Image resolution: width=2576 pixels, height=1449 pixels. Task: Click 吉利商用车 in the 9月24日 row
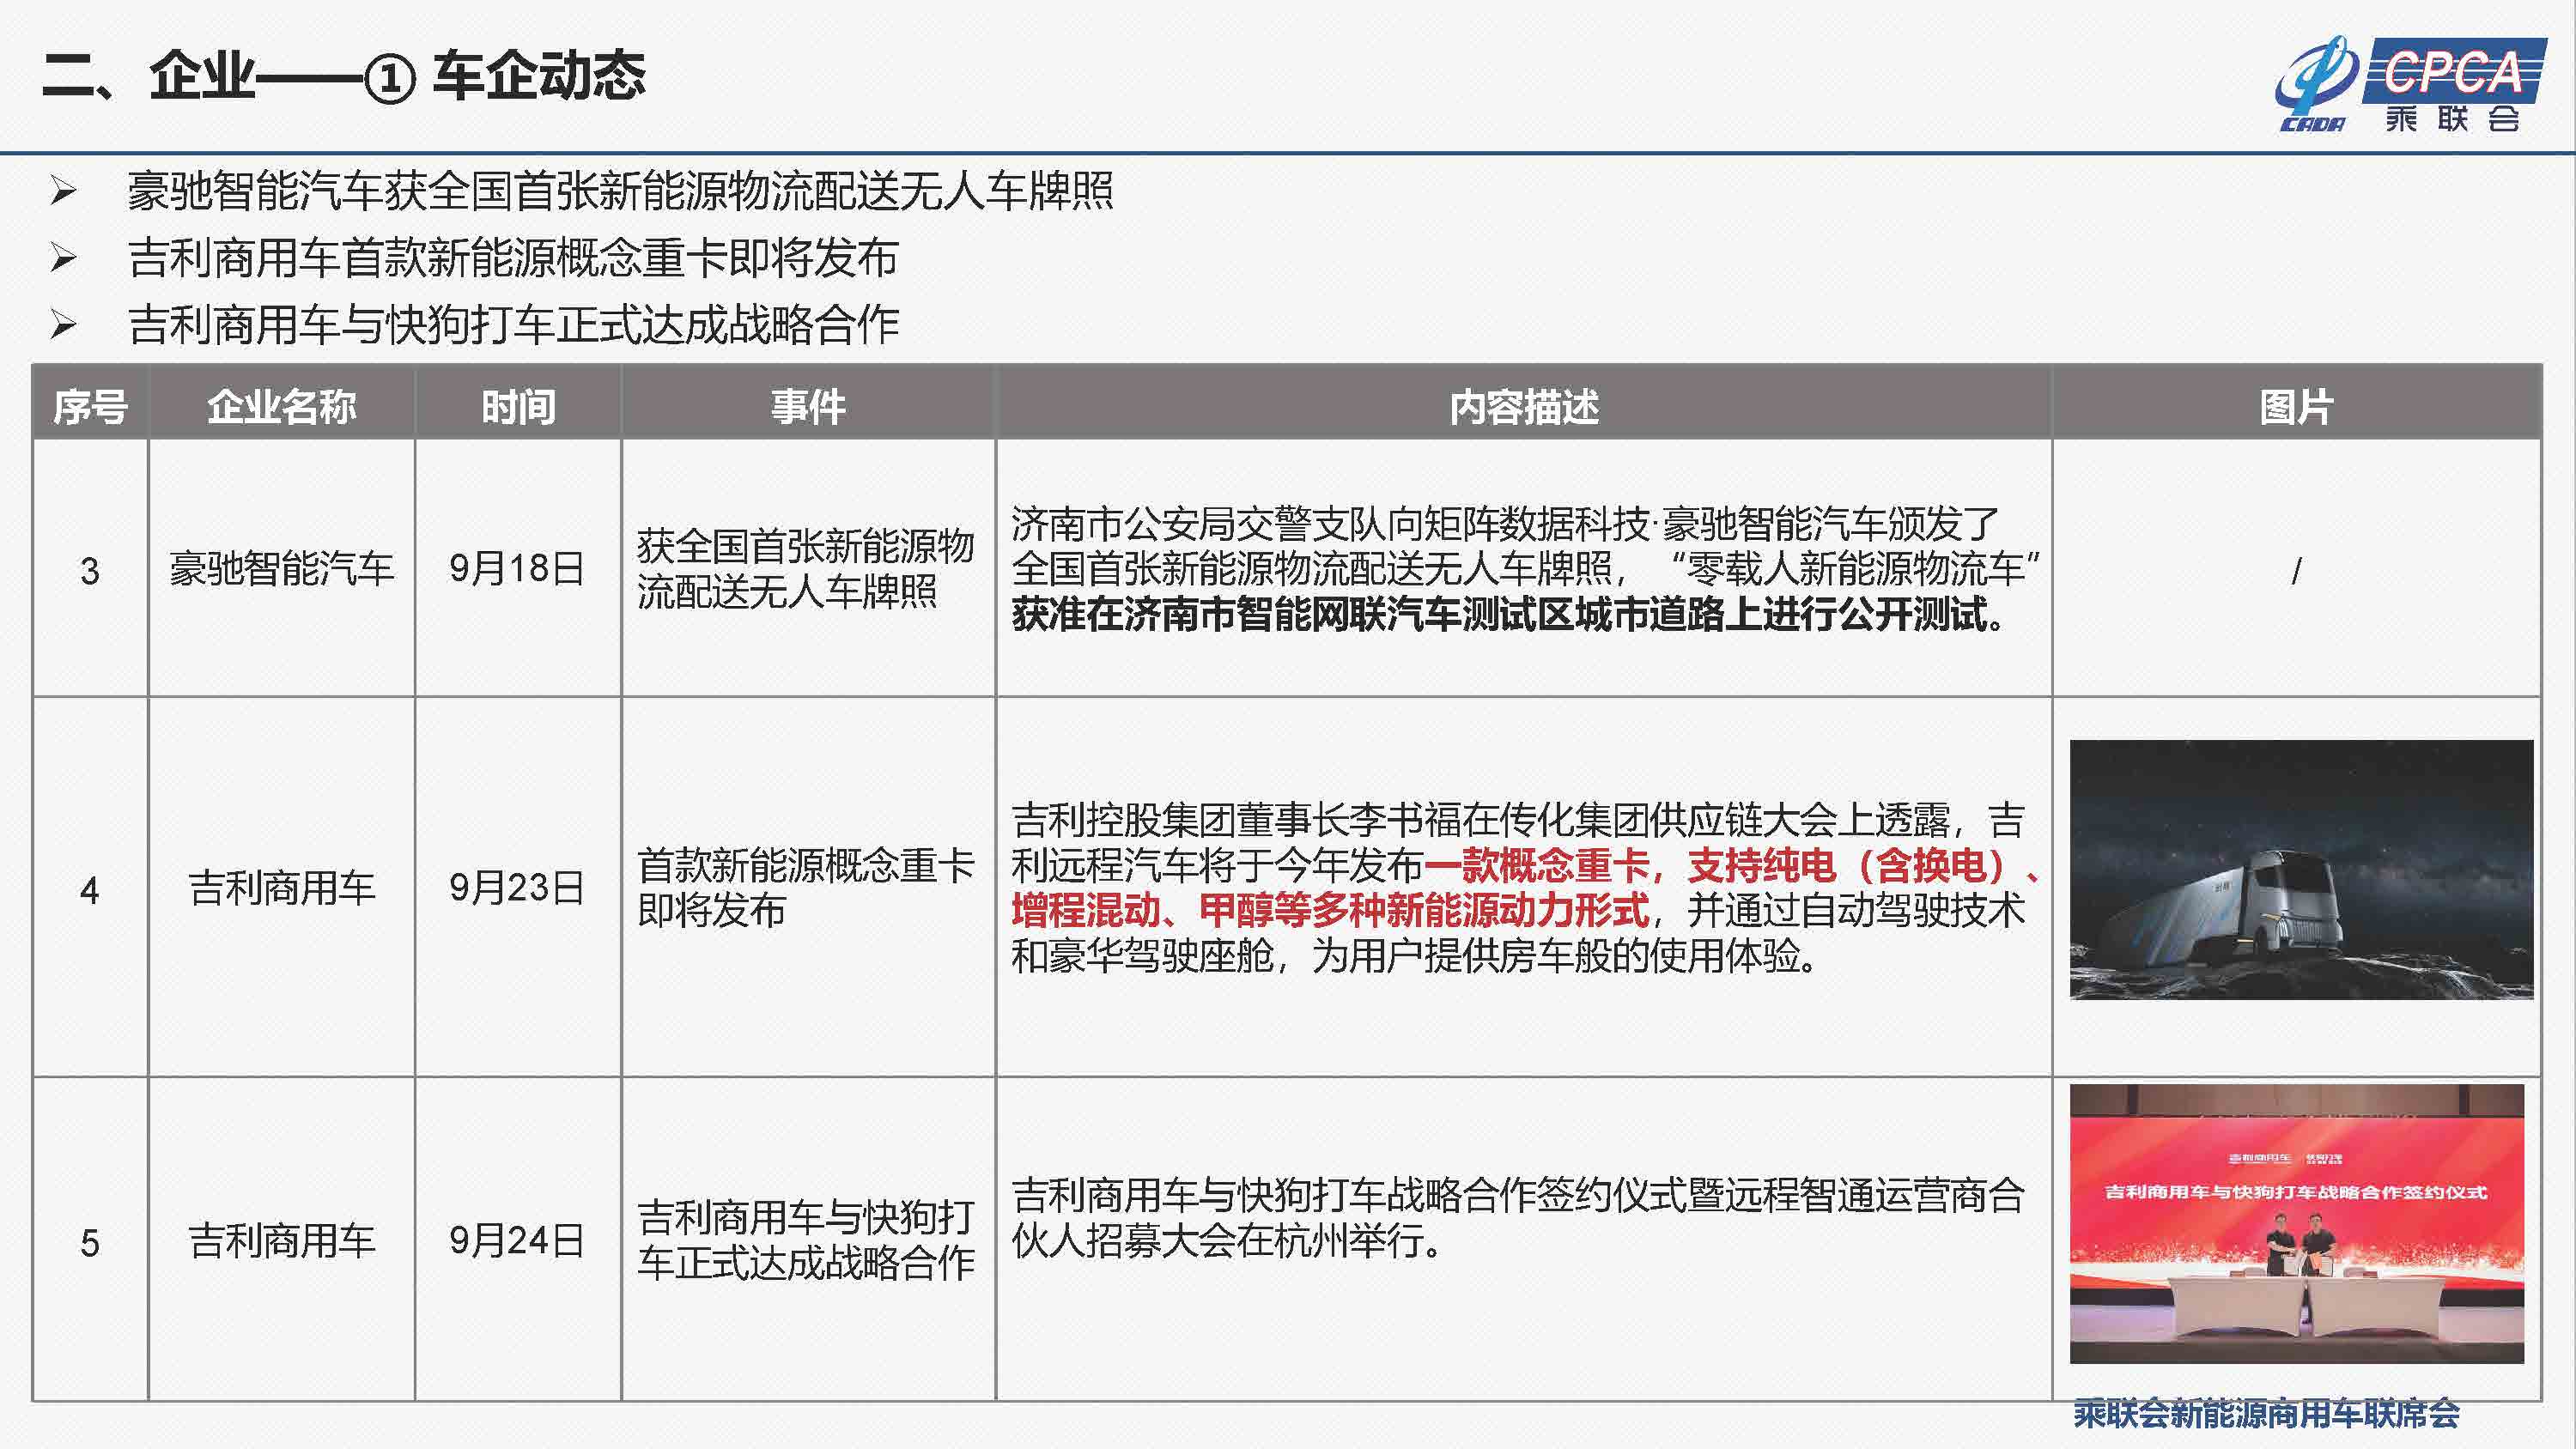pyautogui.click(x=281, y=1240)
